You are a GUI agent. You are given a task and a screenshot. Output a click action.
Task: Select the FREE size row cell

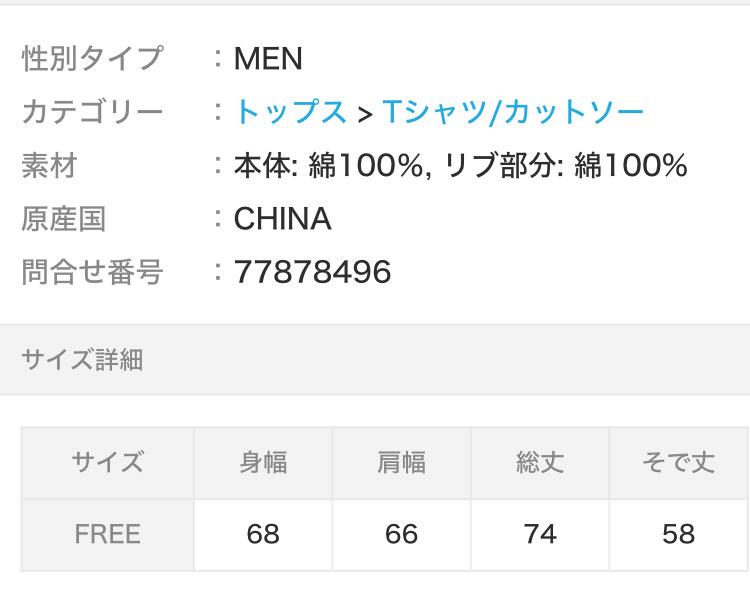coord(108,534)
